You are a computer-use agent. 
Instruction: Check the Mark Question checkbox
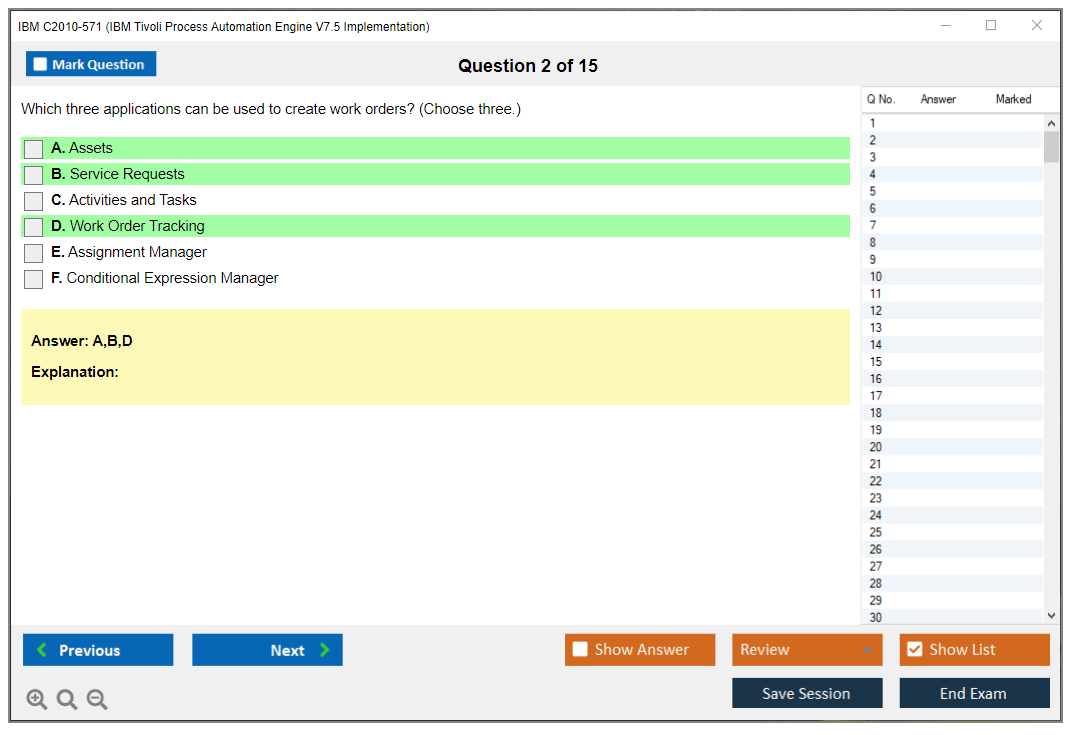click(x=41, y=65)
